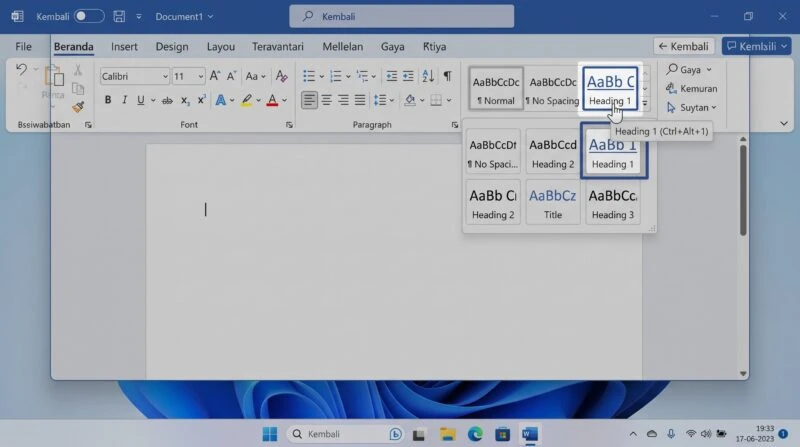Click Gaya search button in editing group

pos(689,69)
